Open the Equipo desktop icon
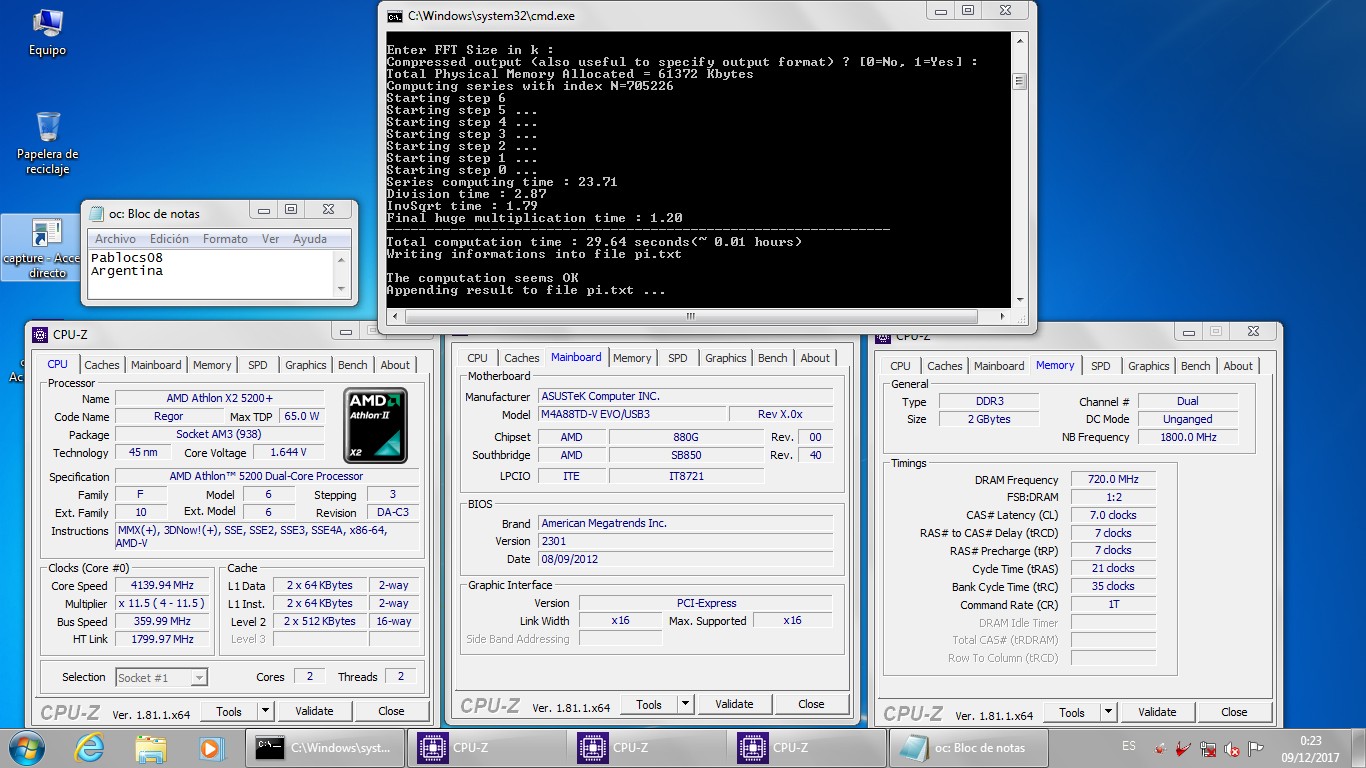 click(47, 32)
